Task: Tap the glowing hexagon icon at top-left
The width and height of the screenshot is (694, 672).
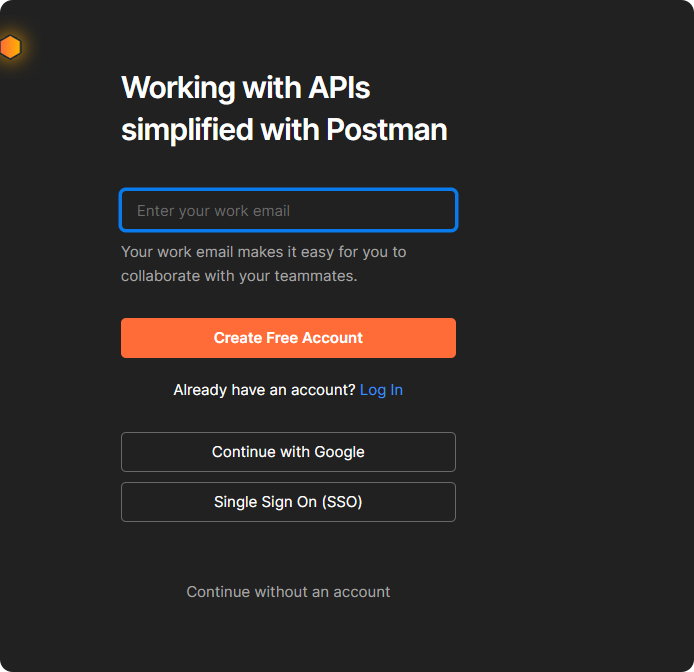Action: point(10,47)
